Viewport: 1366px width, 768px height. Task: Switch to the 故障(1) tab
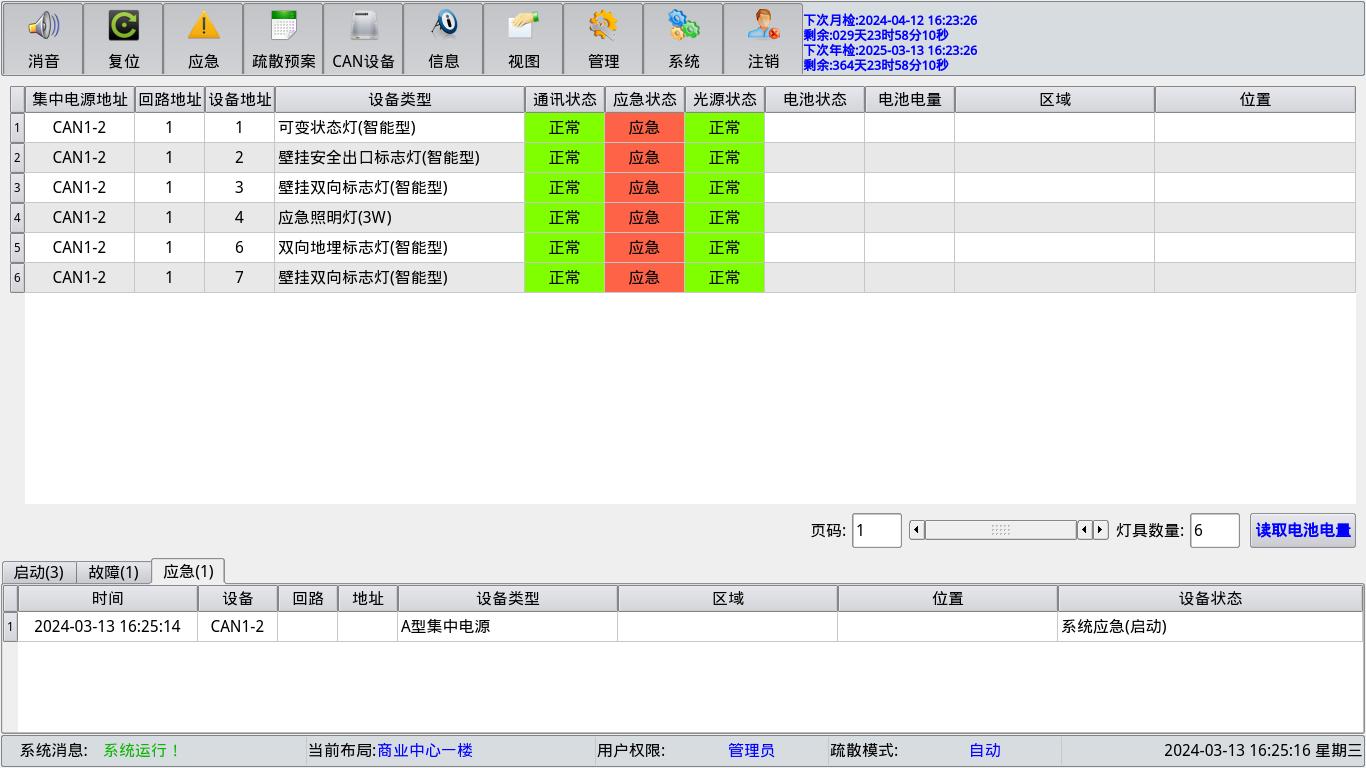click(x=113, y=572)
